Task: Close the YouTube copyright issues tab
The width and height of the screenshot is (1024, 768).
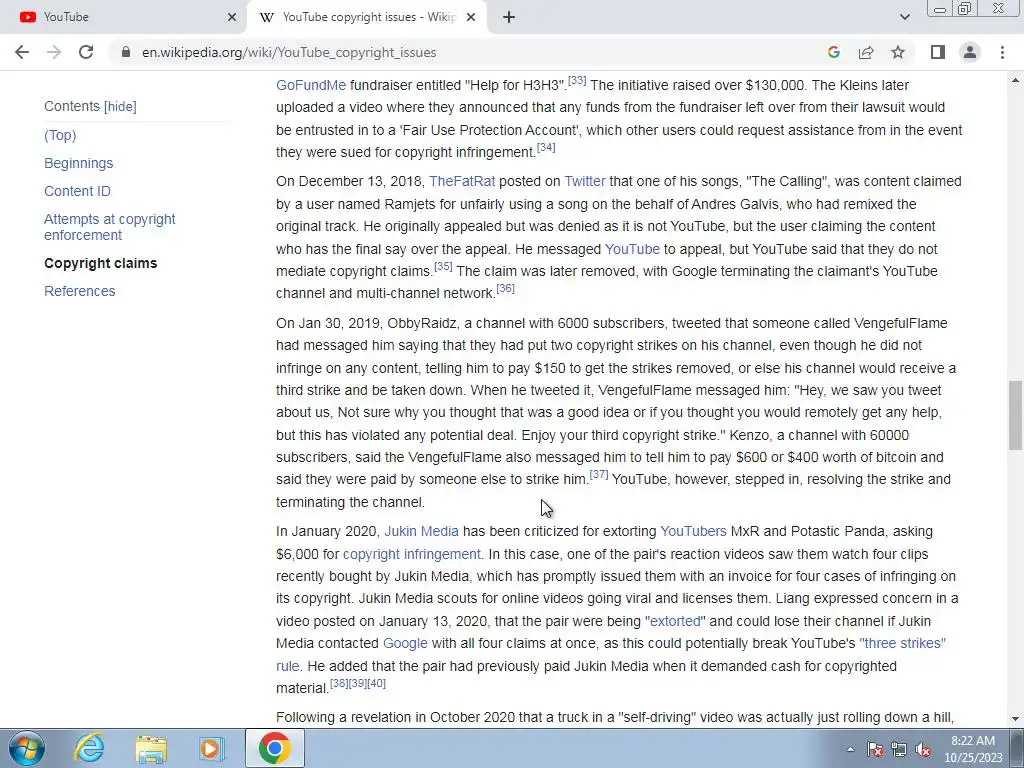Action: click(x=471, y=17)
